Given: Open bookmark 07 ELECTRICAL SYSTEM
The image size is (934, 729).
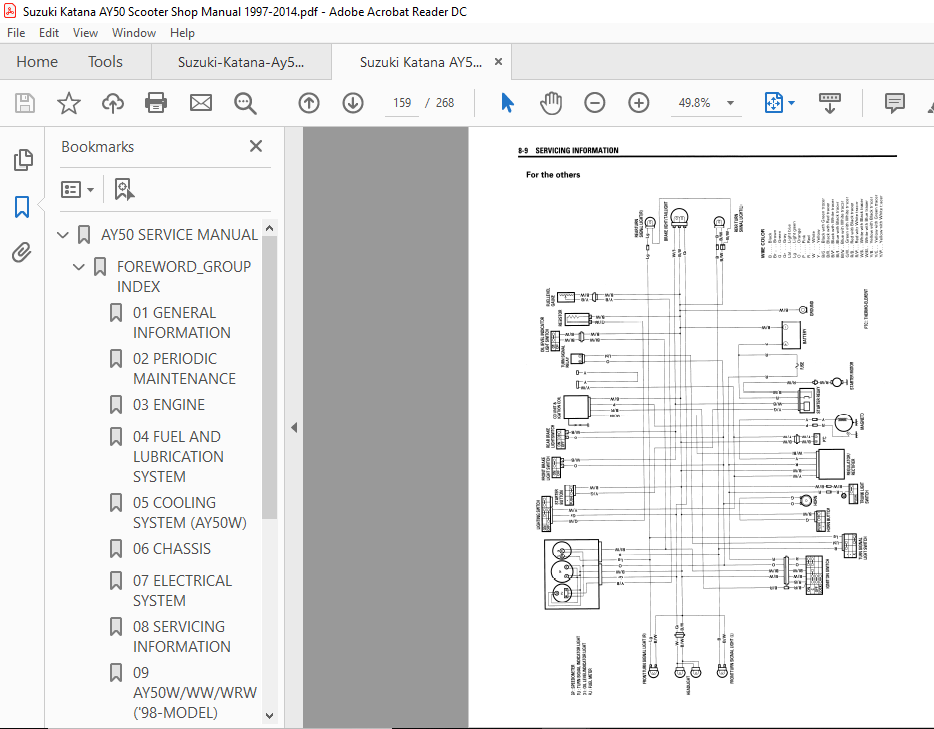Looking at the screenshot, I should (x=182, y=590).
